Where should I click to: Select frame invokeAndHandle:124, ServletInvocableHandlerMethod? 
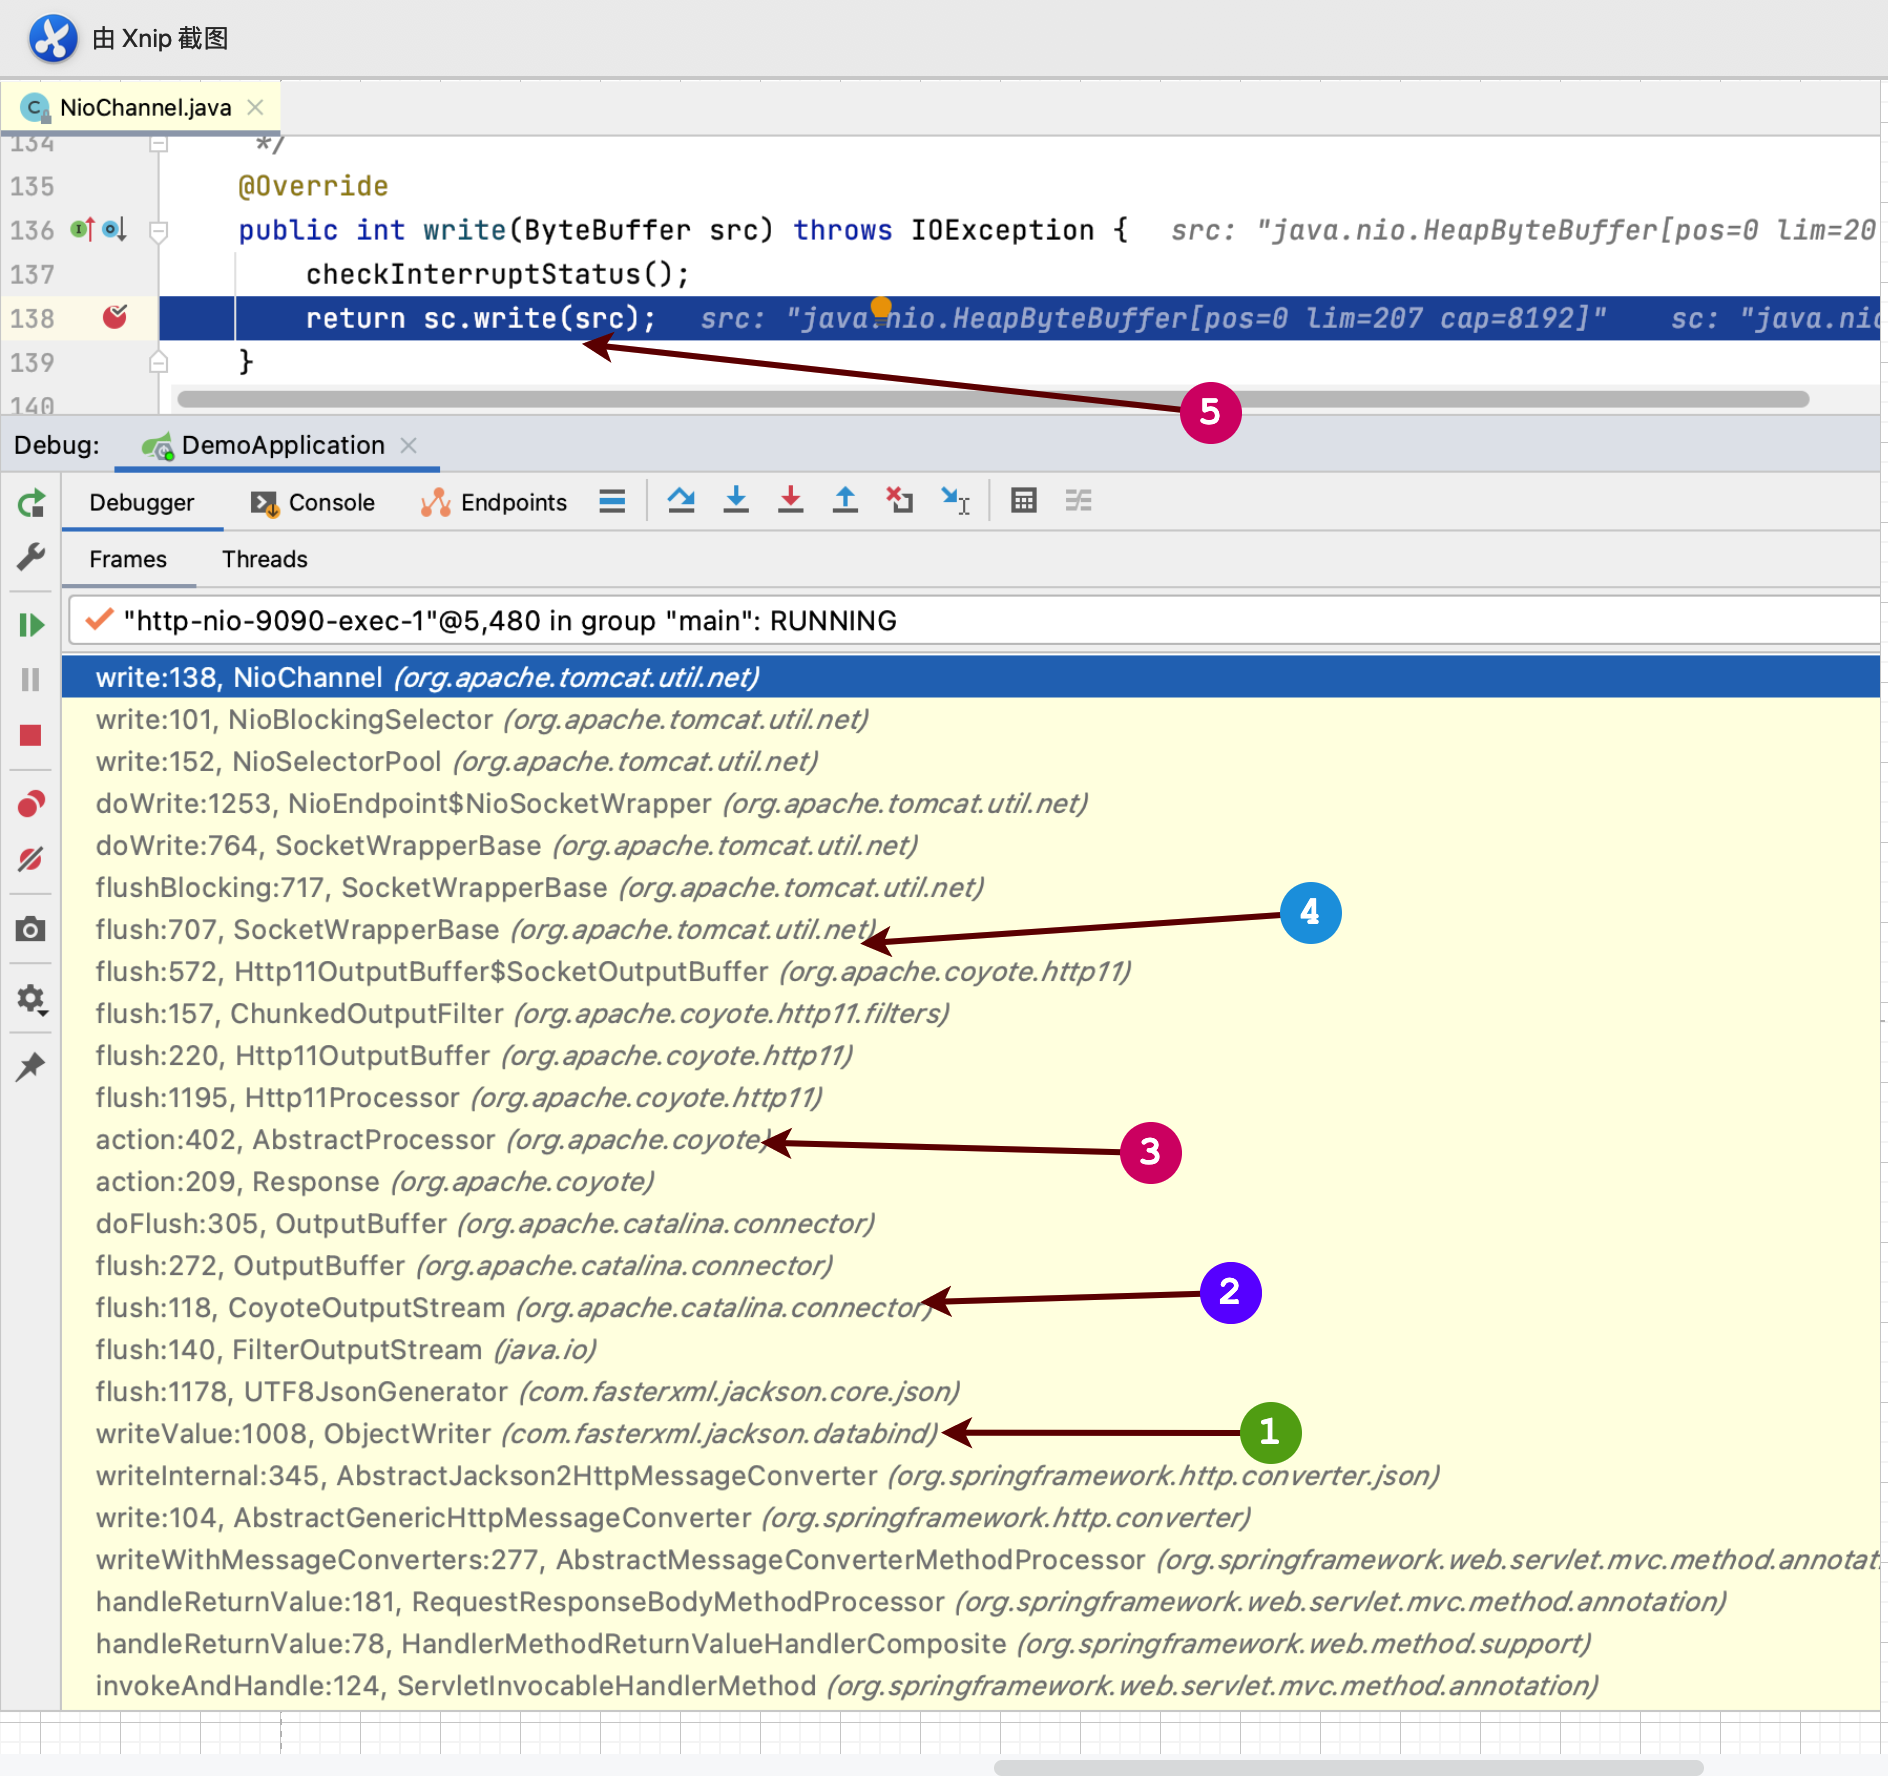coord(970,1685)
